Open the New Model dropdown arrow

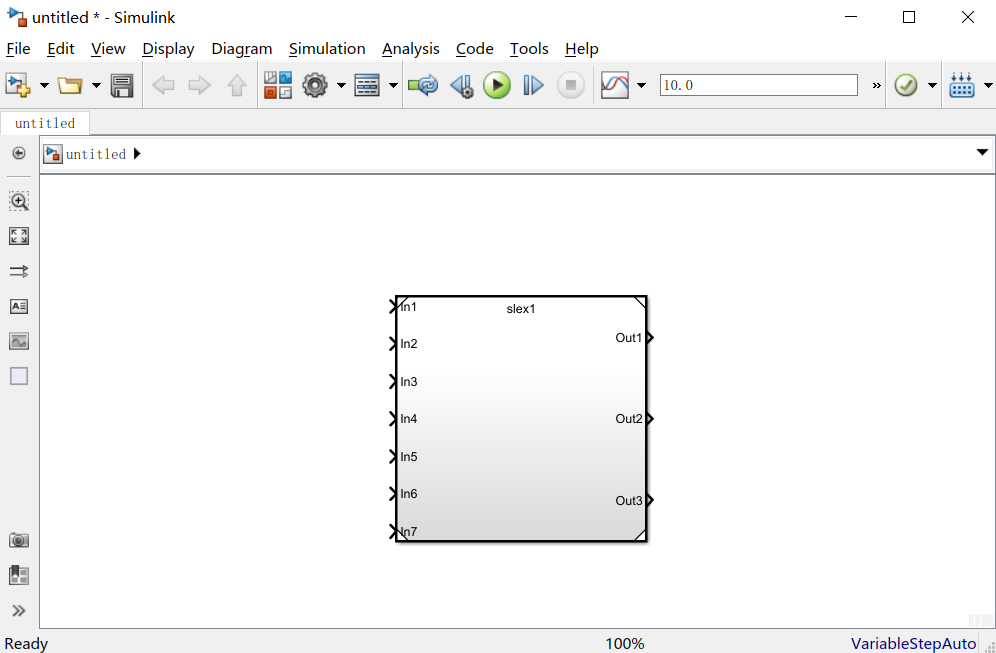44,85
